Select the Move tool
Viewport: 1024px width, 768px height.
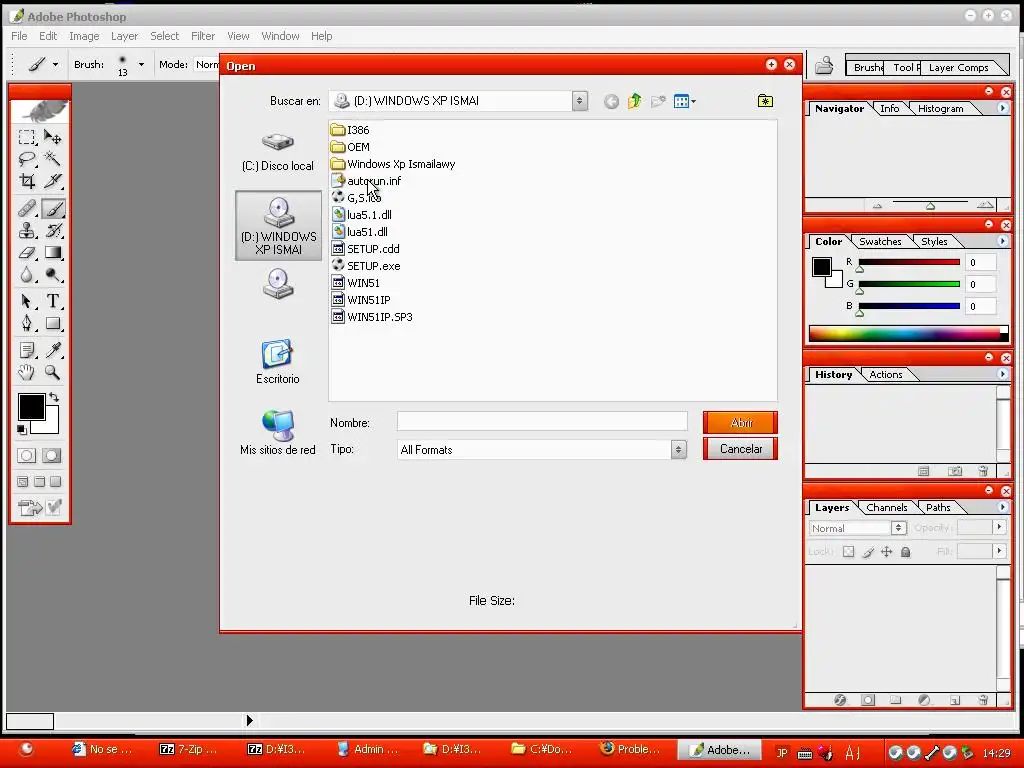tap(53, 137)
